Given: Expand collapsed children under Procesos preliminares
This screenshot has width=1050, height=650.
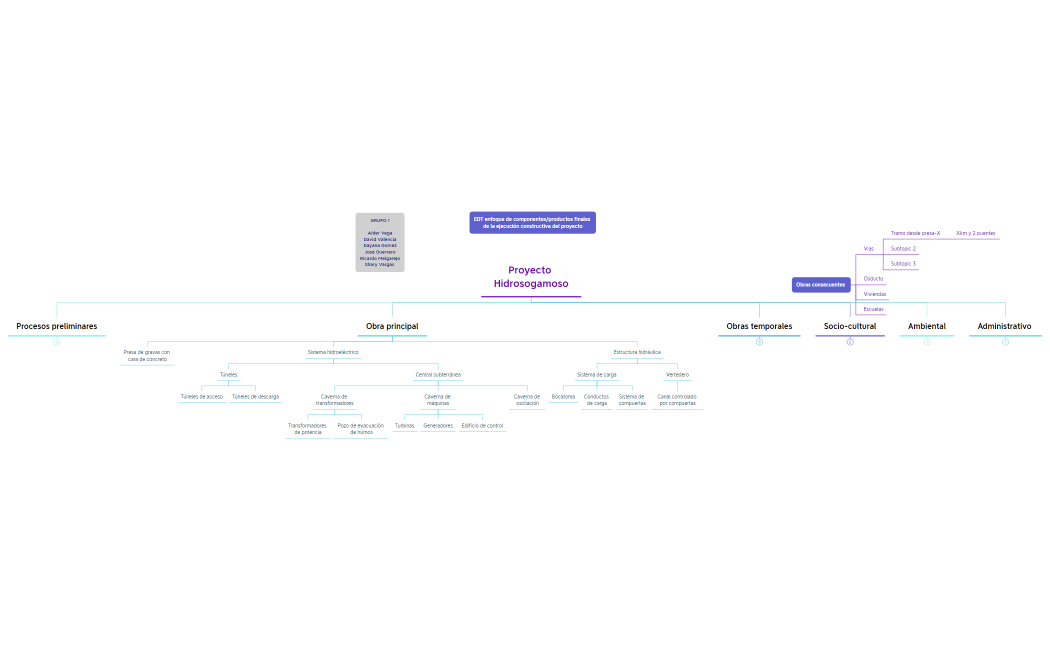Looking at the screenshot, I should [57, 342].
